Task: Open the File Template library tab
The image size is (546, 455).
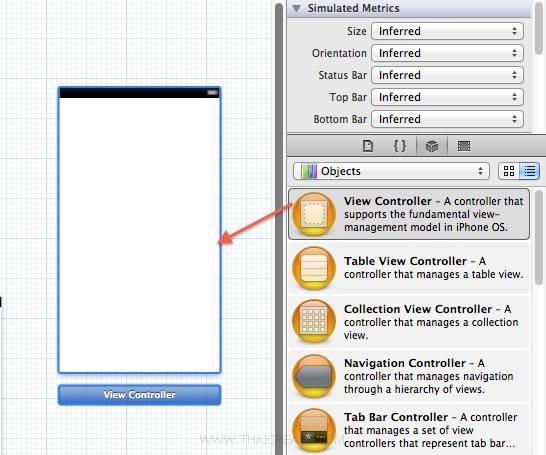Action: 368,146
